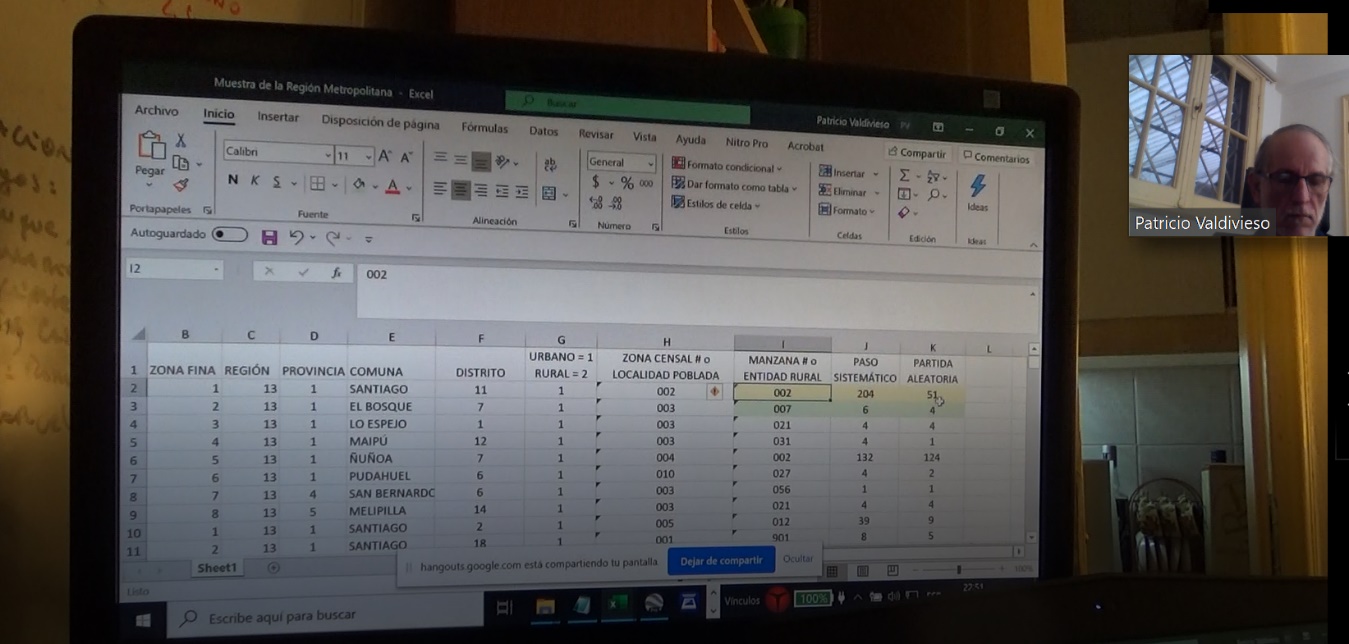Image resolution: width=1349 pixels, height=644 pixels.
Task: Click the increase indent icon
Action: [x=521, y=192]
